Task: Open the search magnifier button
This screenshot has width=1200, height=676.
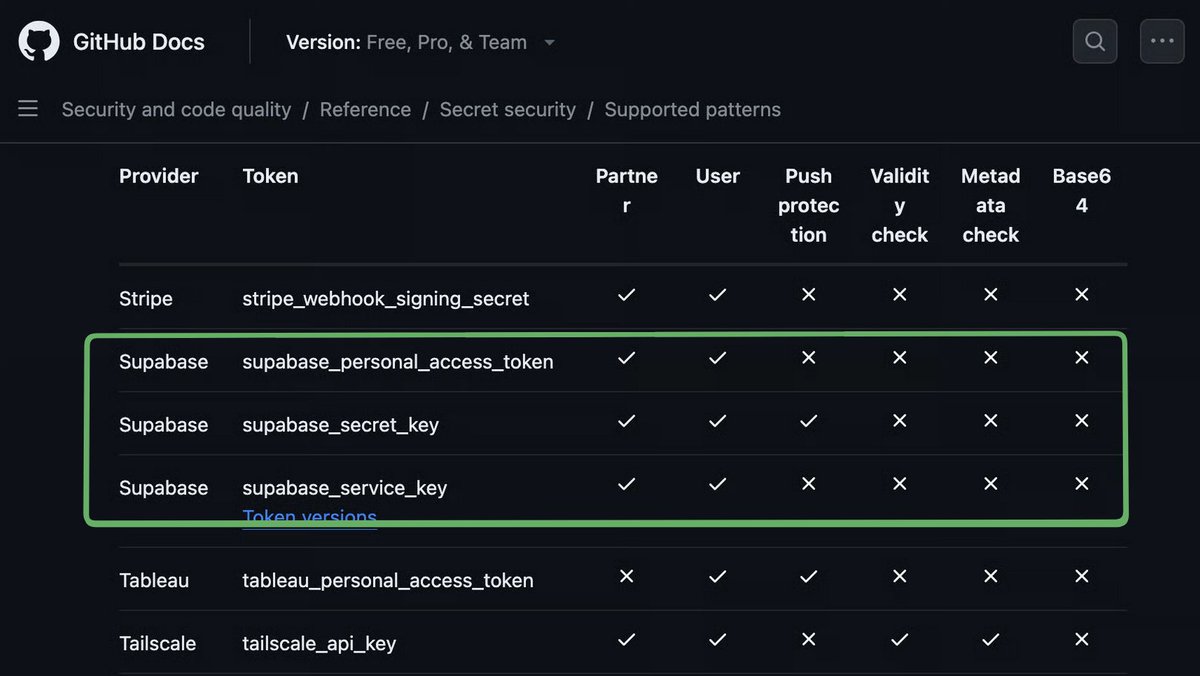Action: point(1095,42)
